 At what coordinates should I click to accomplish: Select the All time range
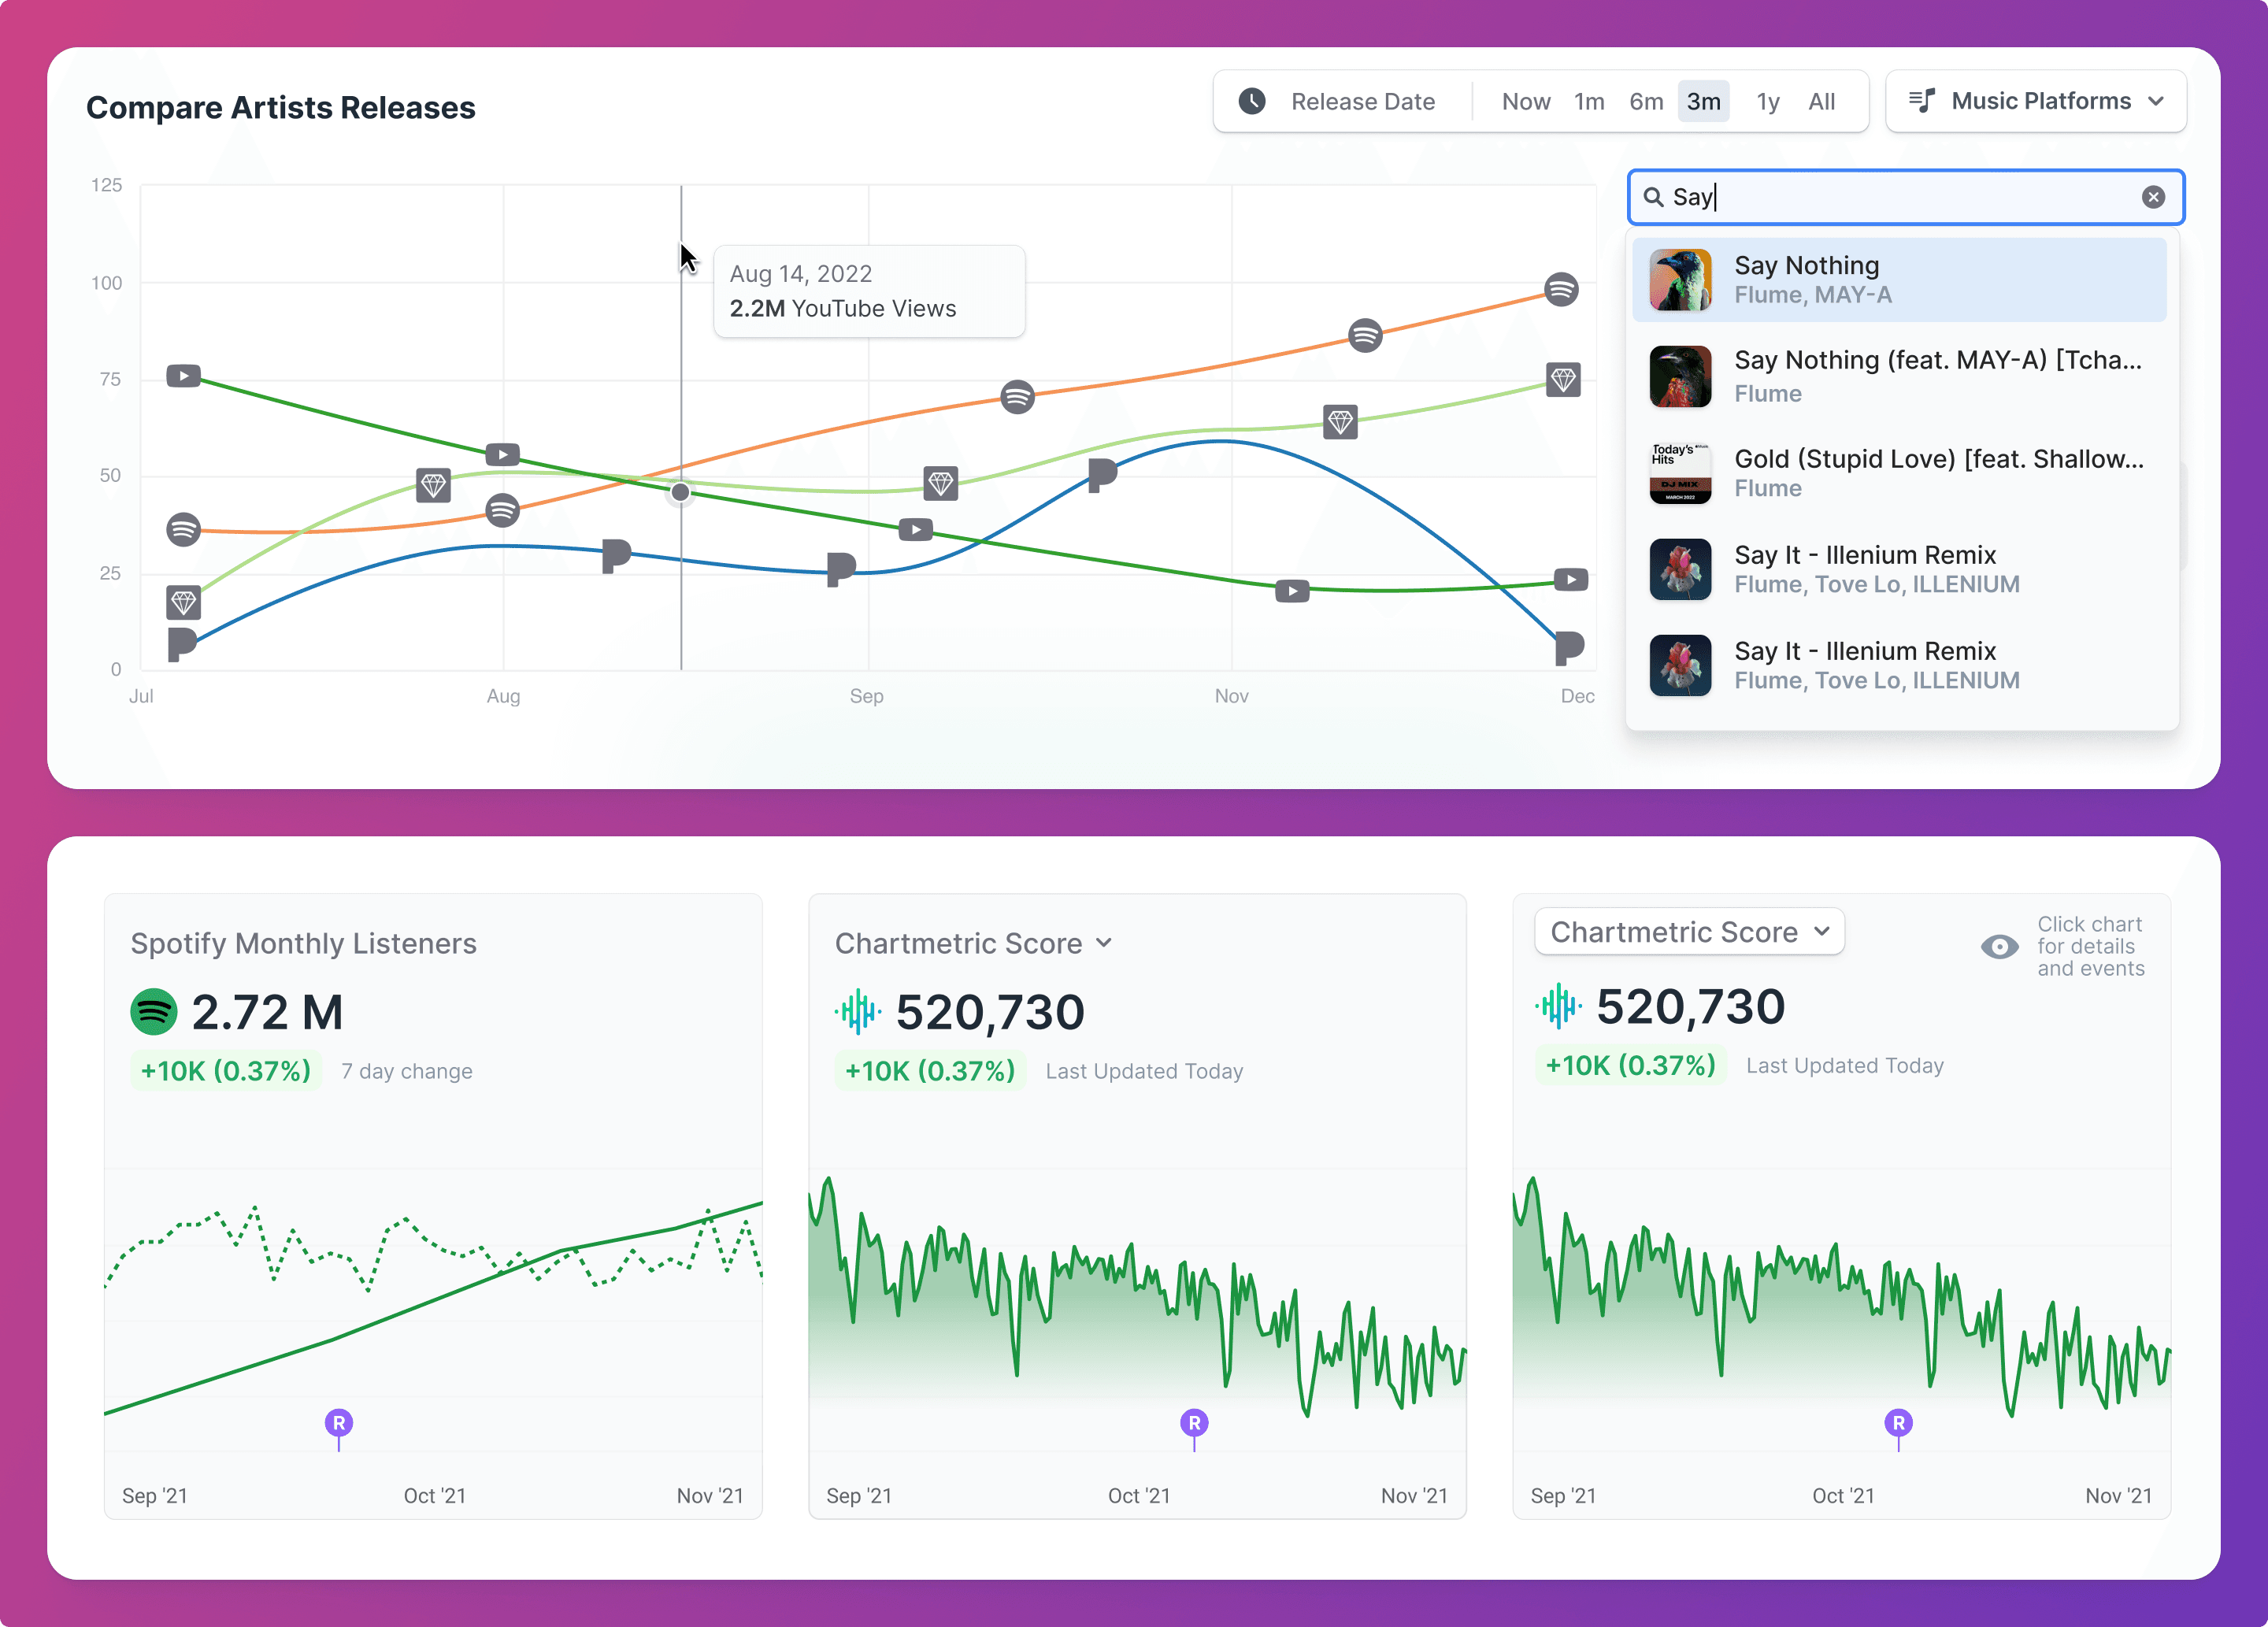(x=1821, y=101)
